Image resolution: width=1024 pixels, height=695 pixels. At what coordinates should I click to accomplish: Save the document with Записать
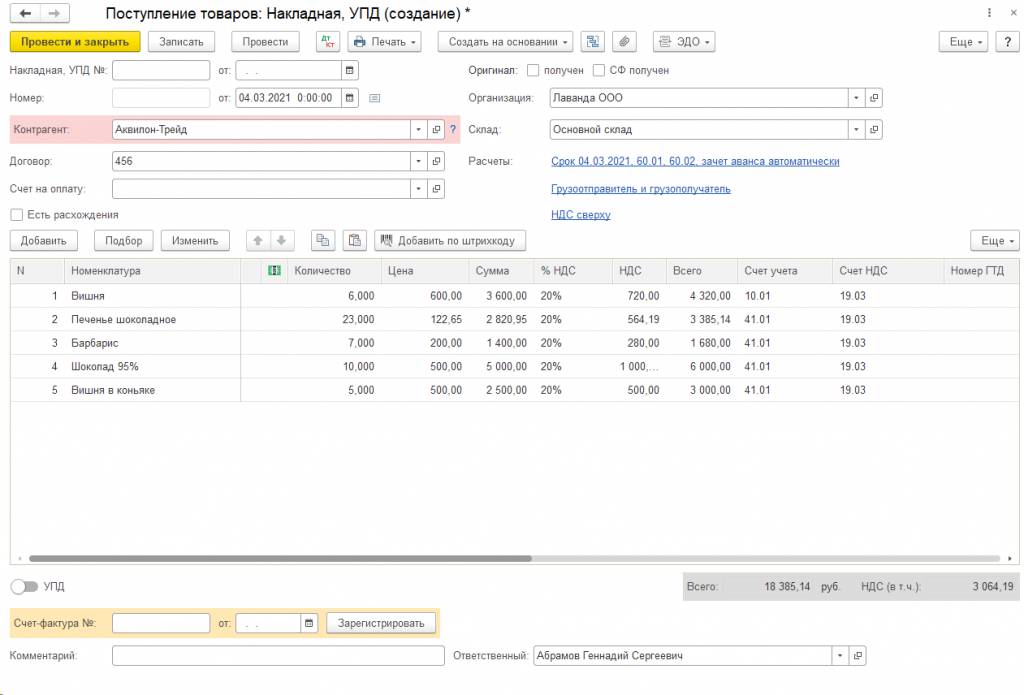tap(182, 42)
